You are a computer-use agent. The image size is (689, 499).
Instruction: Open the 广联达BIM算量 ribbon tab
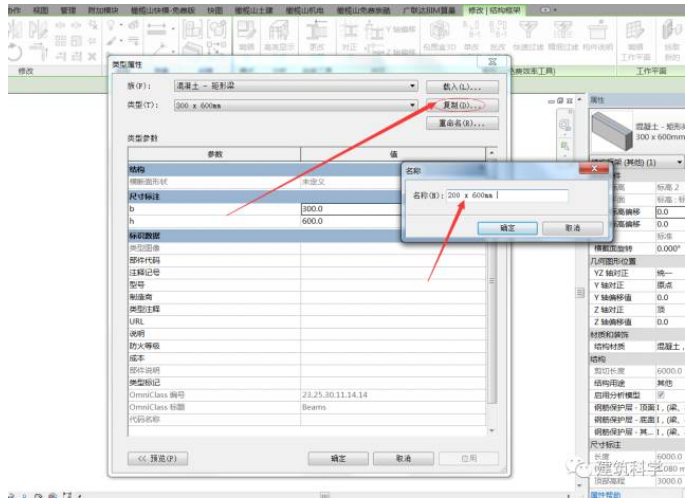pos(429,10)
